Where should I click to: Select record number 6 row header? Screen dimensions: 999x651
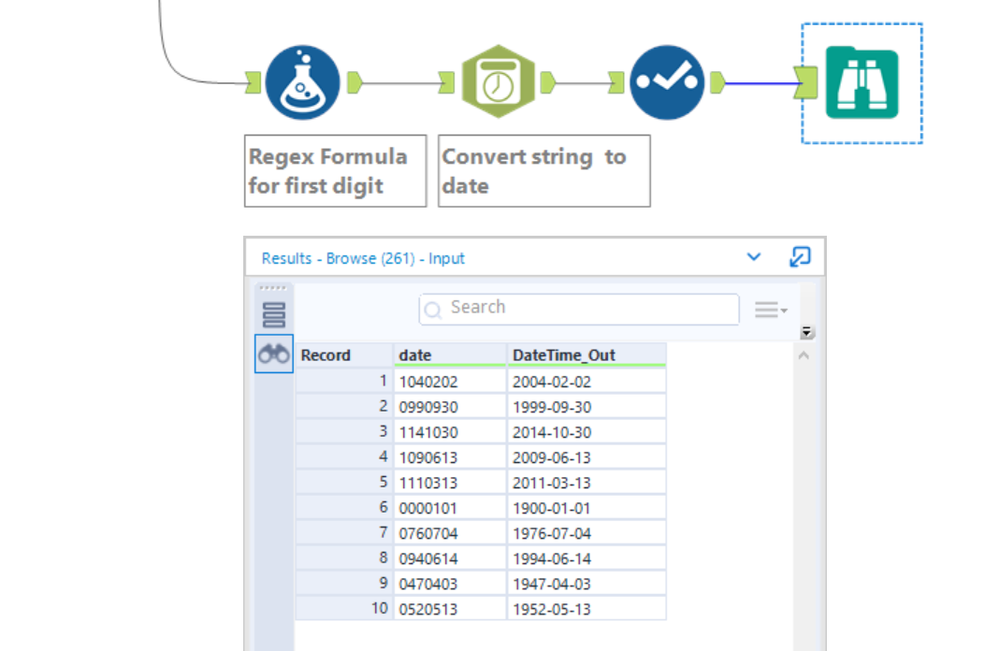pyautogui.click(x=344, y=508)
